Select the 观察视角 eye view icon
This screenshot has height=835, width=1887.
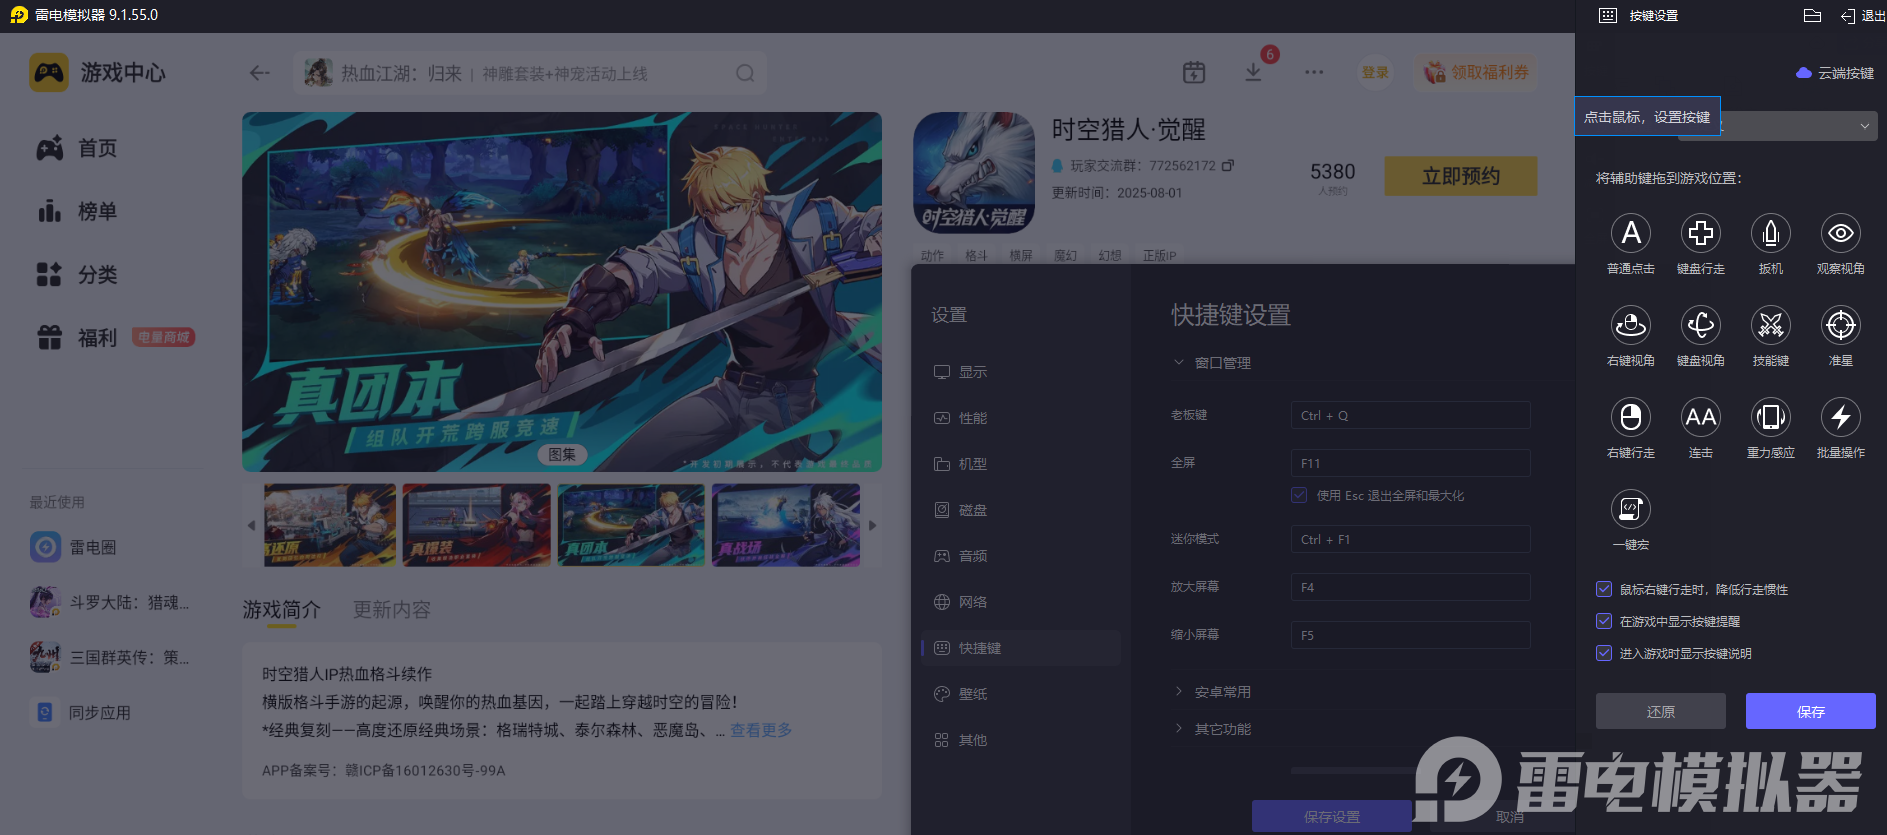1840,233
